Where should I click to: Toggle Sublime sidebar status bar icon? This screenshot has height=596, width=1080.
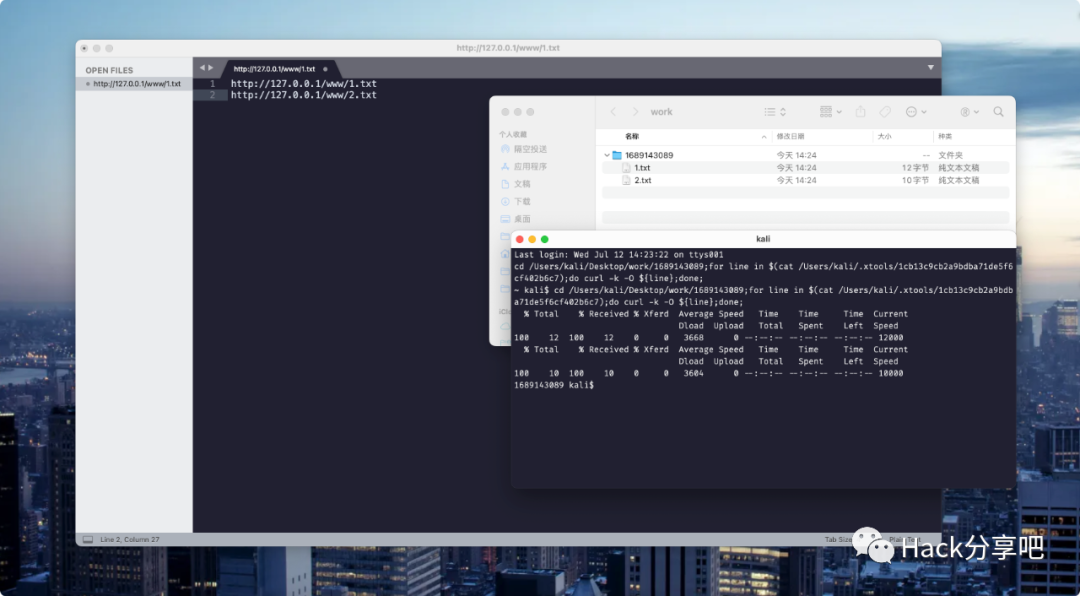point(87,540)
